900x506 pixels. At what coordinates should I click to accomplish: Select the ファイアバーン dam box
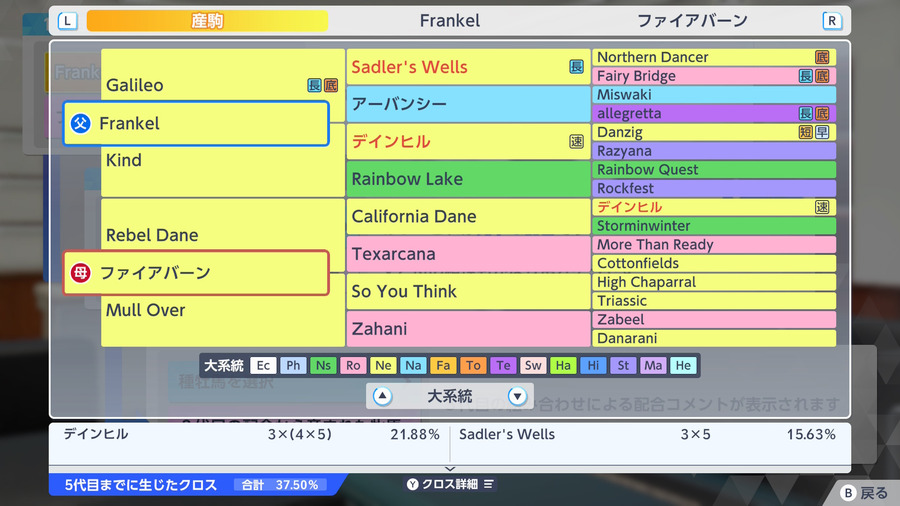196,273
